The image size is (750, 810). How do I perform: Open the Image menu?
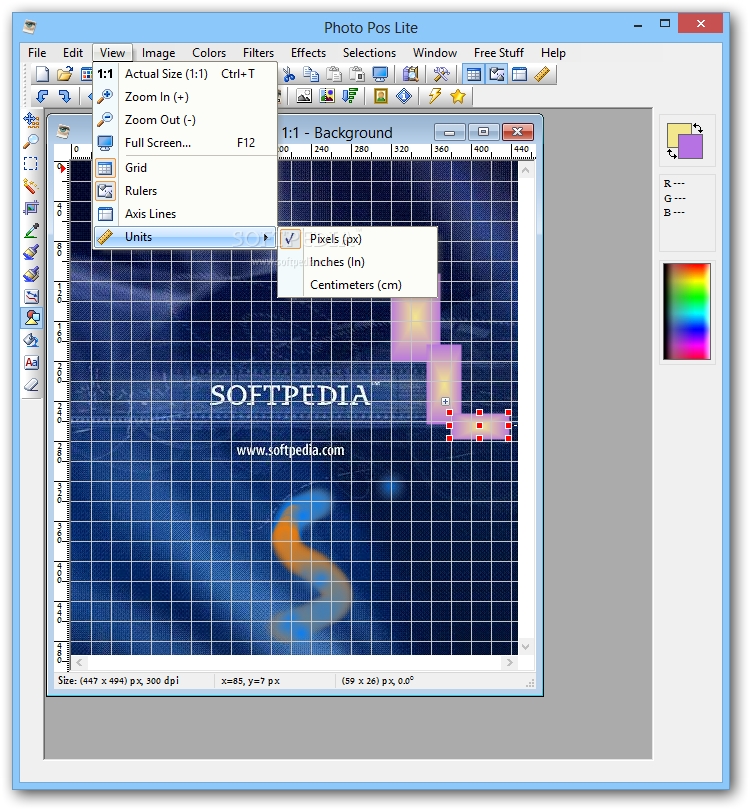click(x=158, y=53)
